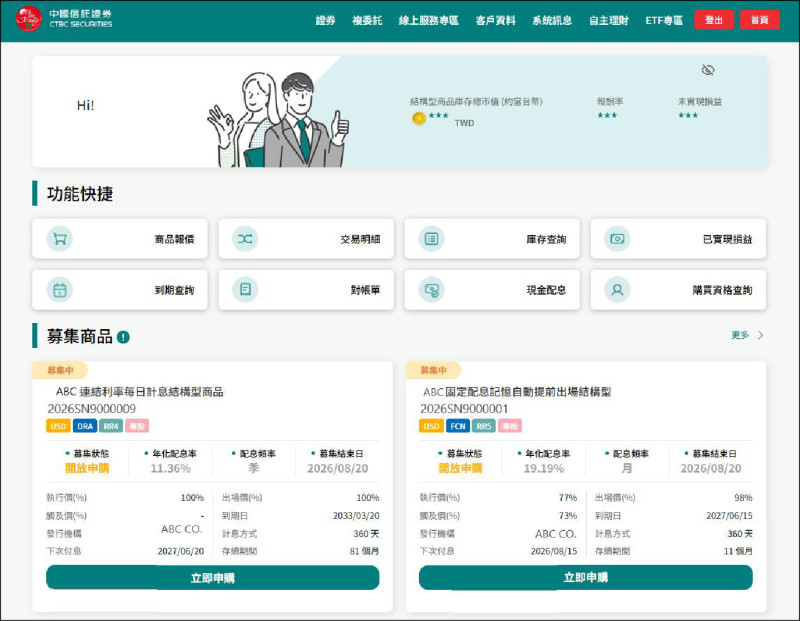Click the product code 2026SN9000001
The width and height of the screenshot is (800, 621).
pyautogui.click(x=464, y=409)
